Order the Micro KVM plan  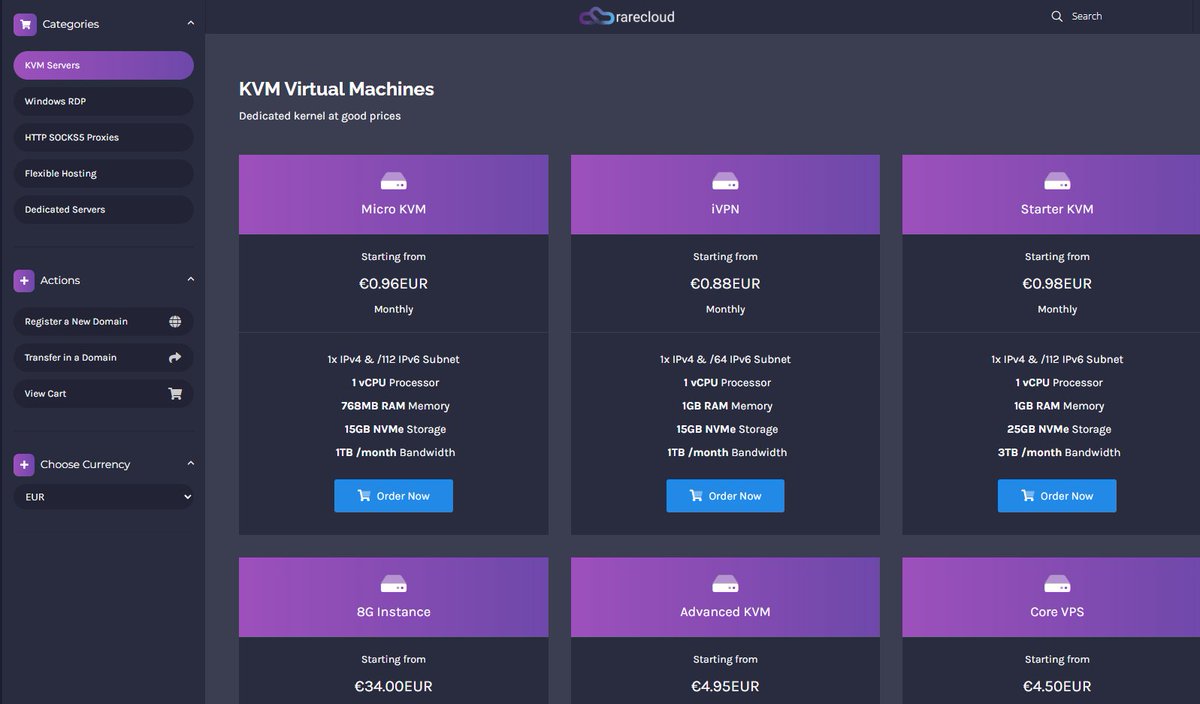click(x=393, y=496)
